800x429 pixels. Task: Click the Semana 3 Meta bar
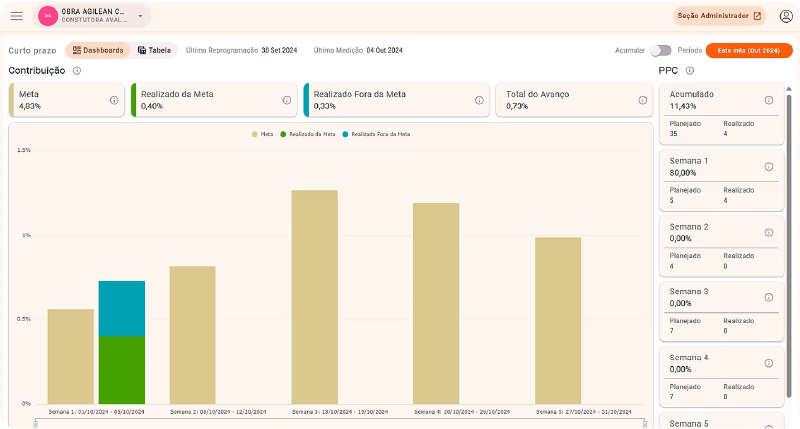pyautogui.click(x=314, y=297)
